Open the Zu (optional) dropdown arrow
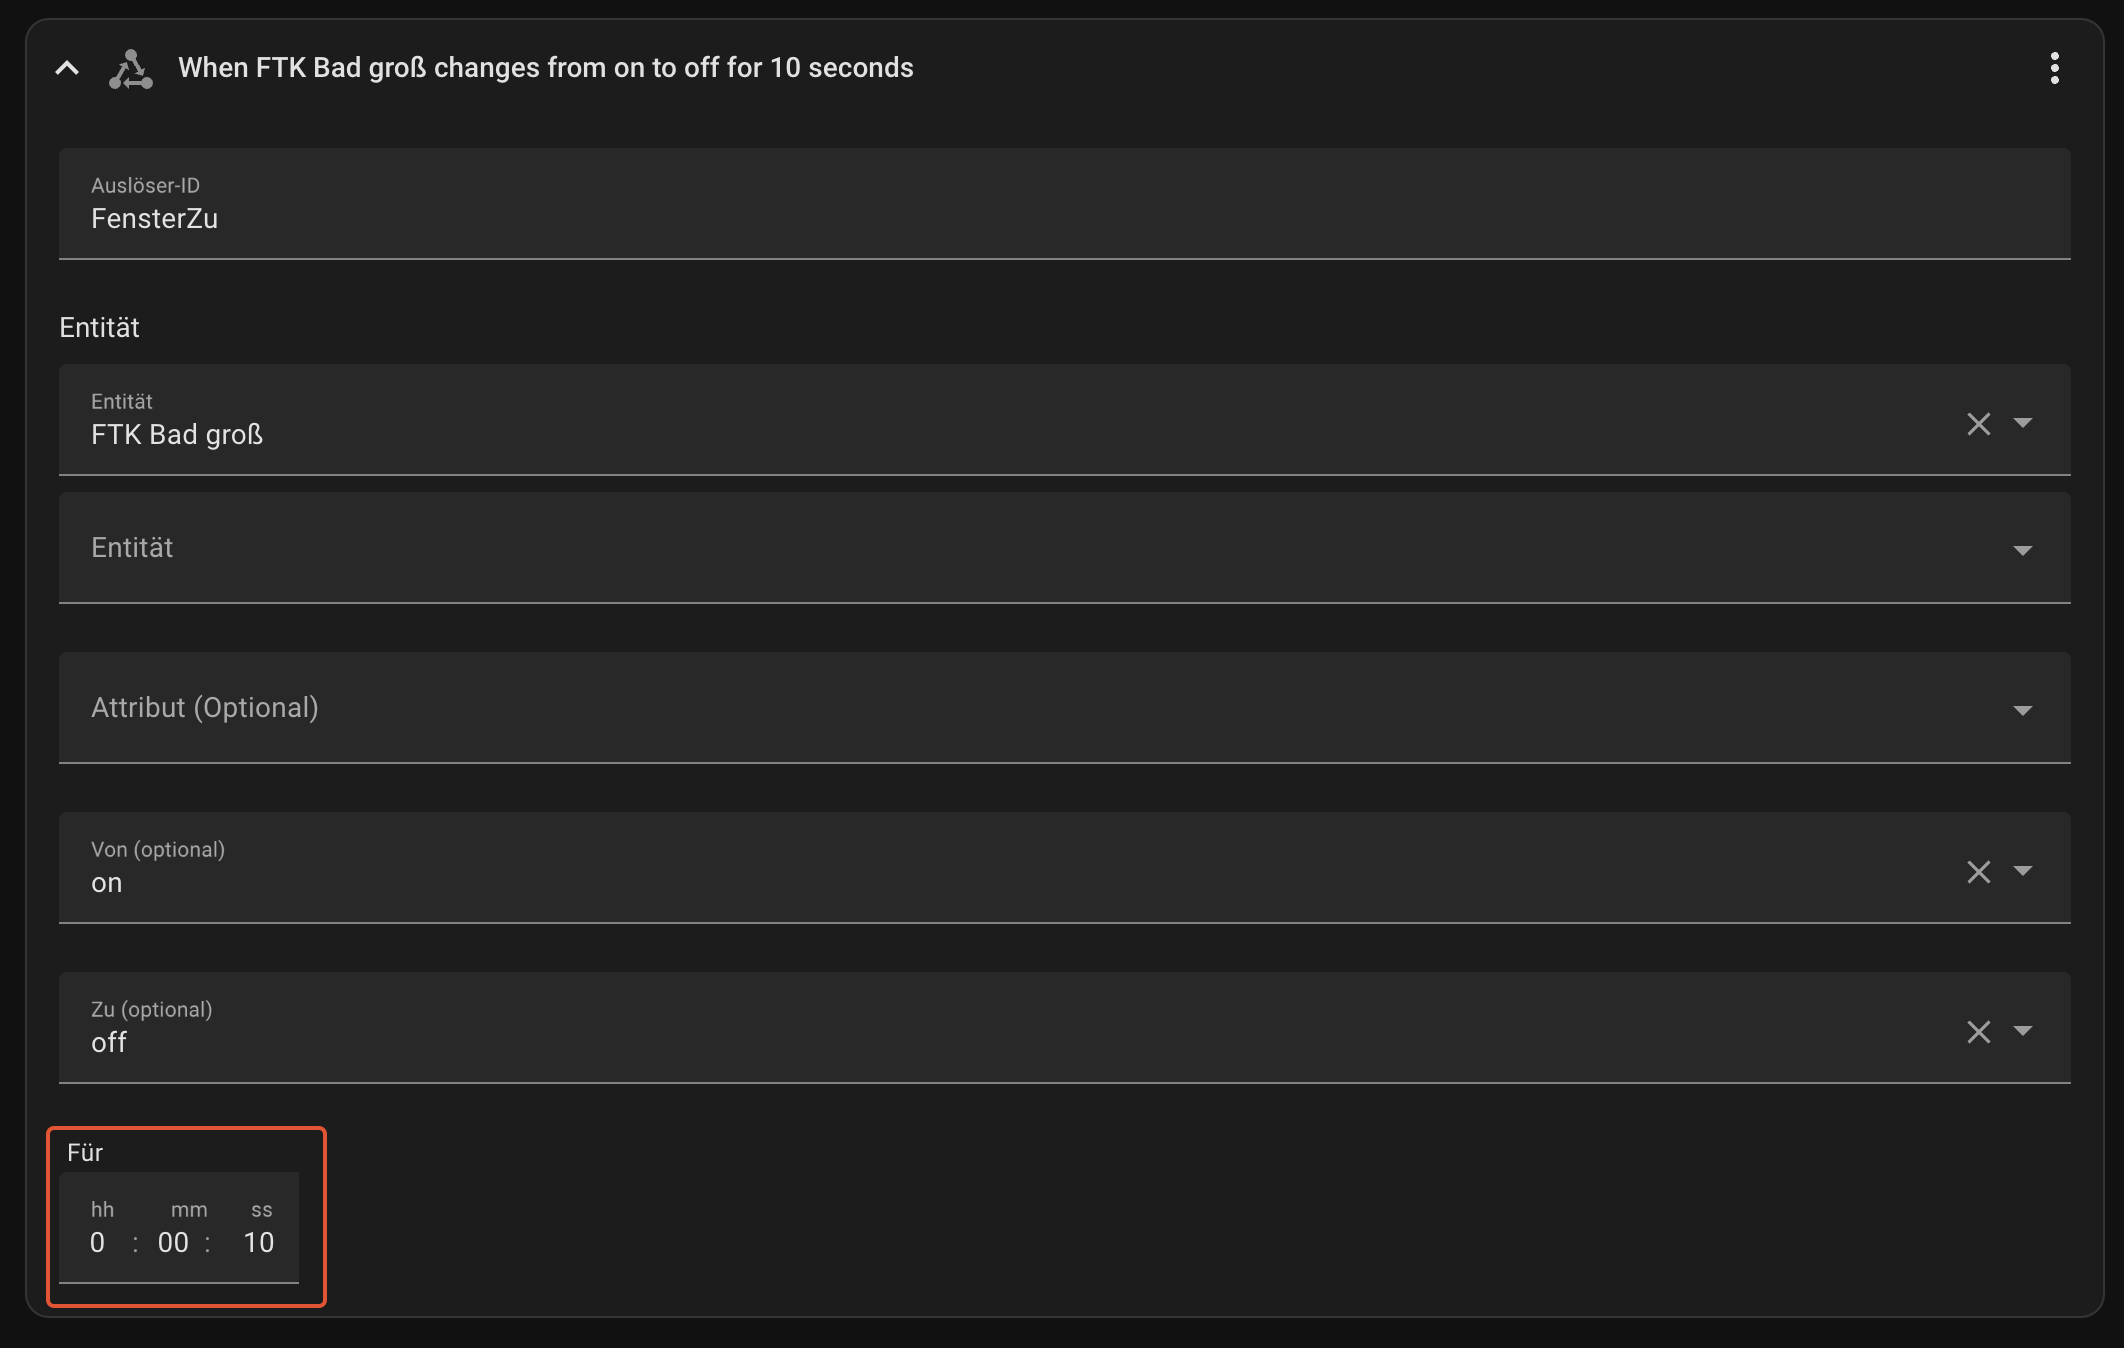Screen dimensions: 2124x1348 pyautogui.click(x=2022, y=1032)
